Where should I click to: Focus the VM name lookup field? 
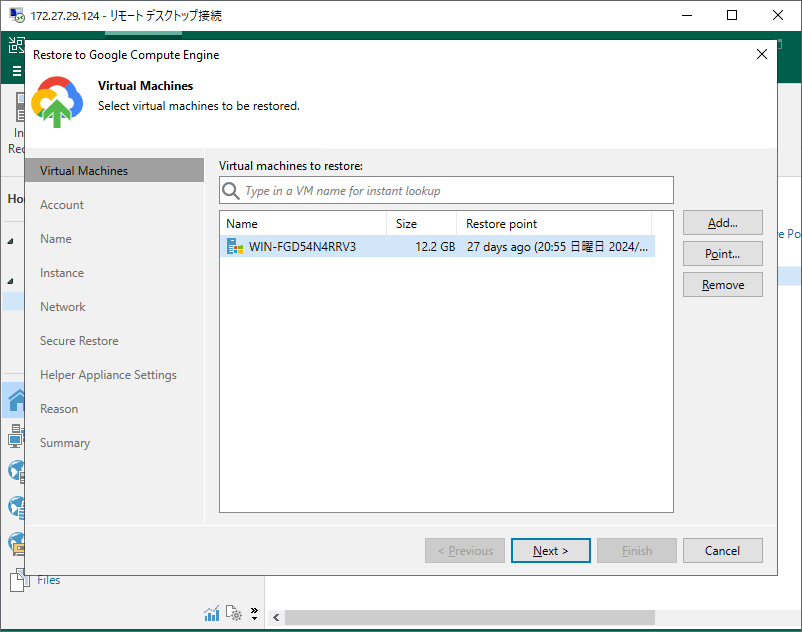pos(446,191)
